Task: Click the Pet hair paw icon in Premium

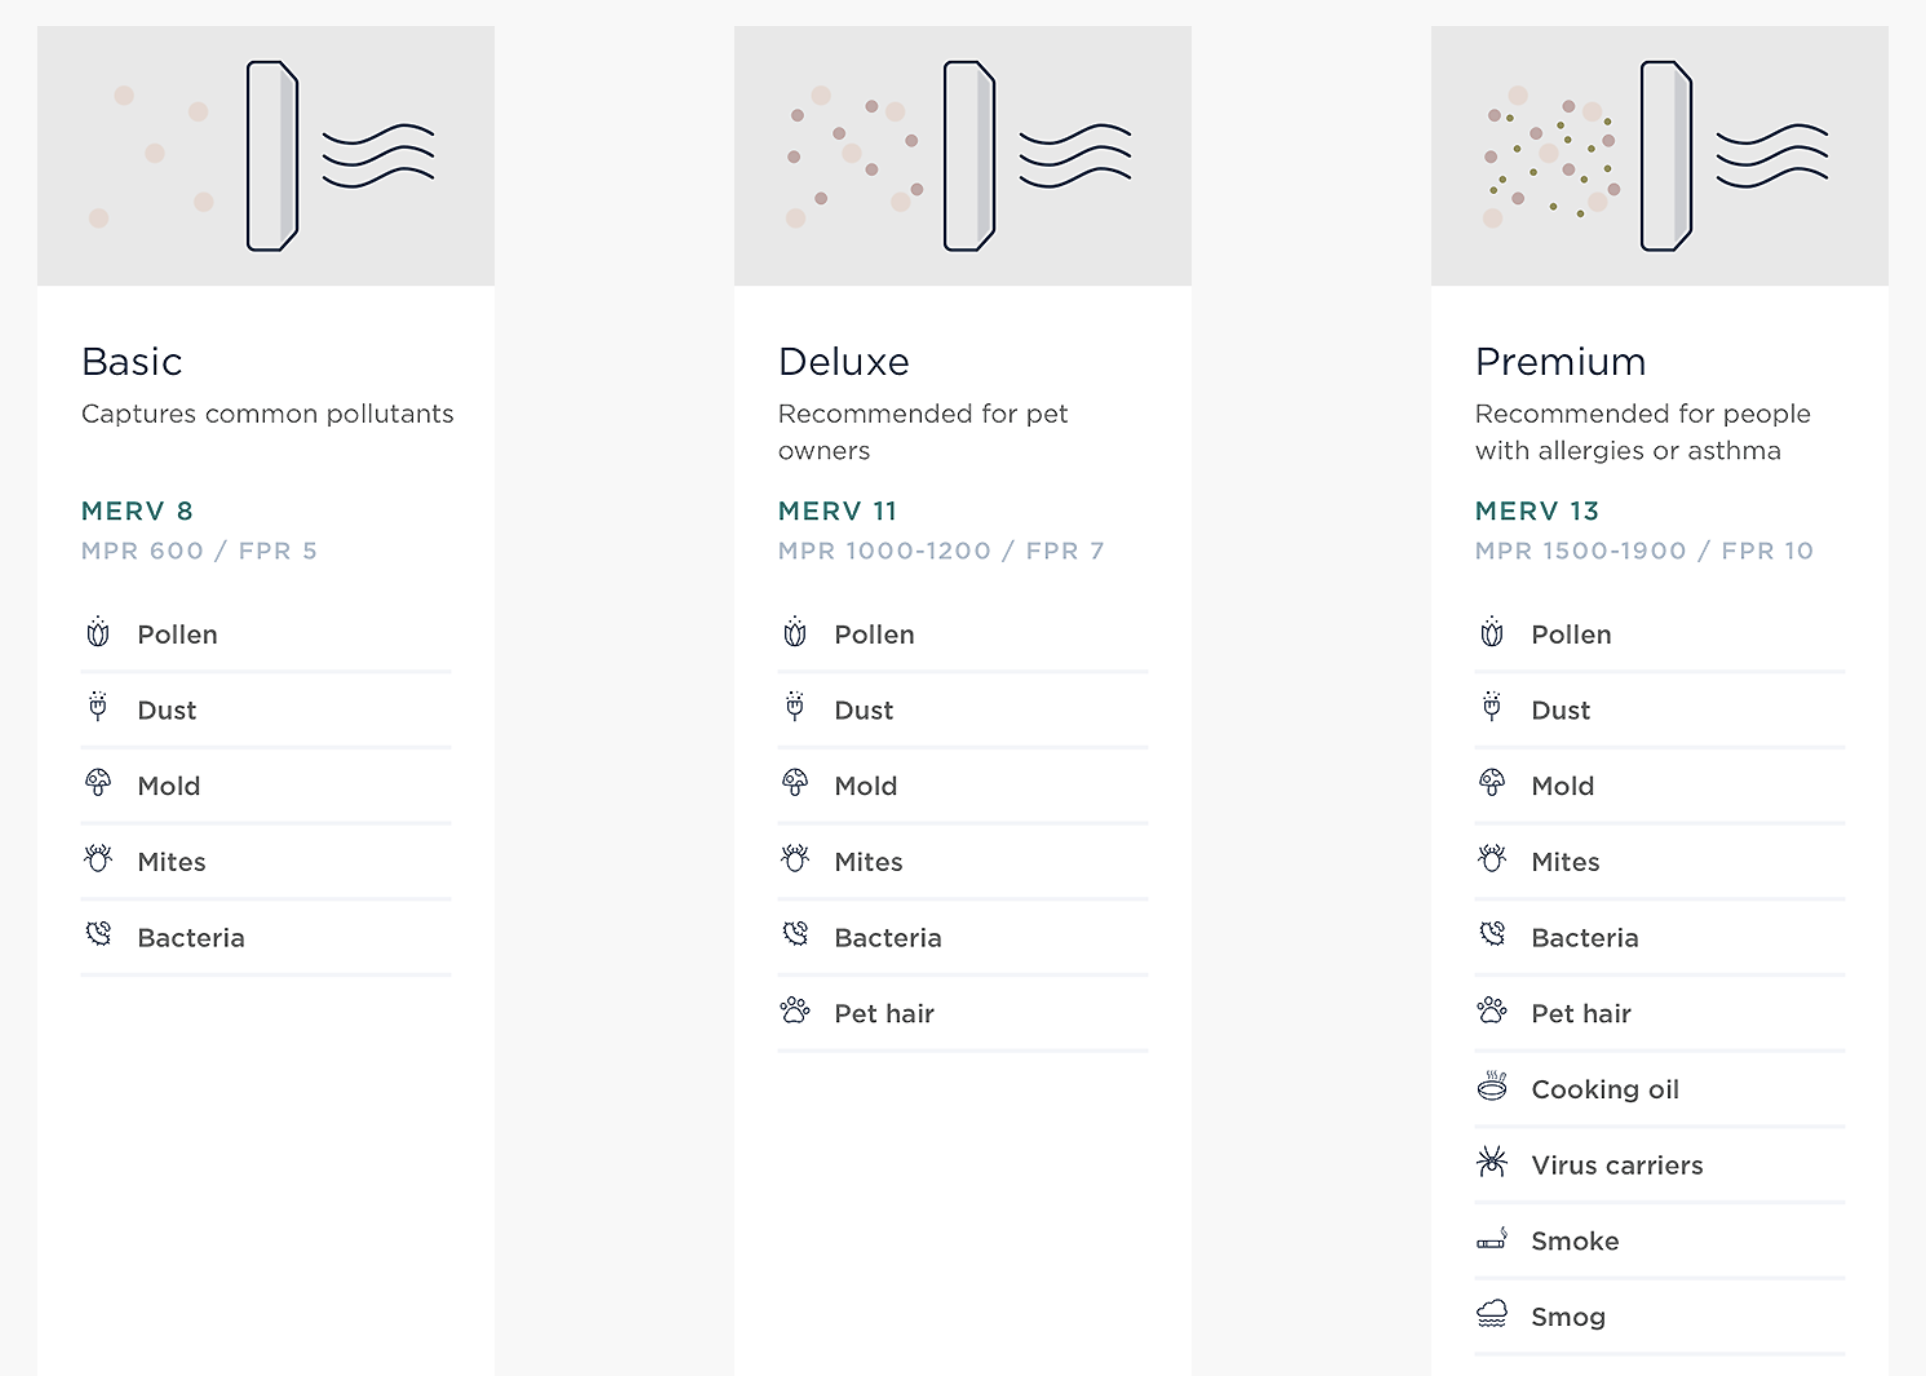Action: [x=1493, y=1013]
